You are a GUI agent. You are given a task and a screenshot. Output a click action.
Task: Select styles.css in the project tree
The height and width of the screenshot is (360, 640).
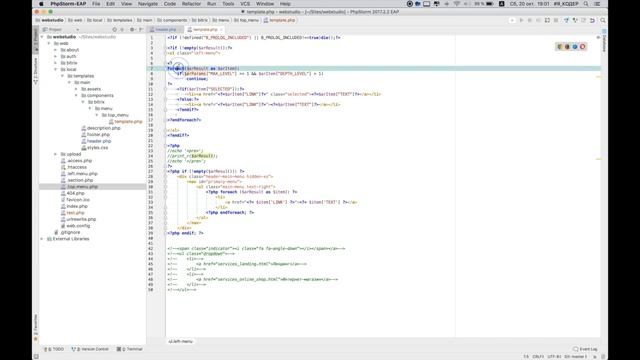(95, 148)
